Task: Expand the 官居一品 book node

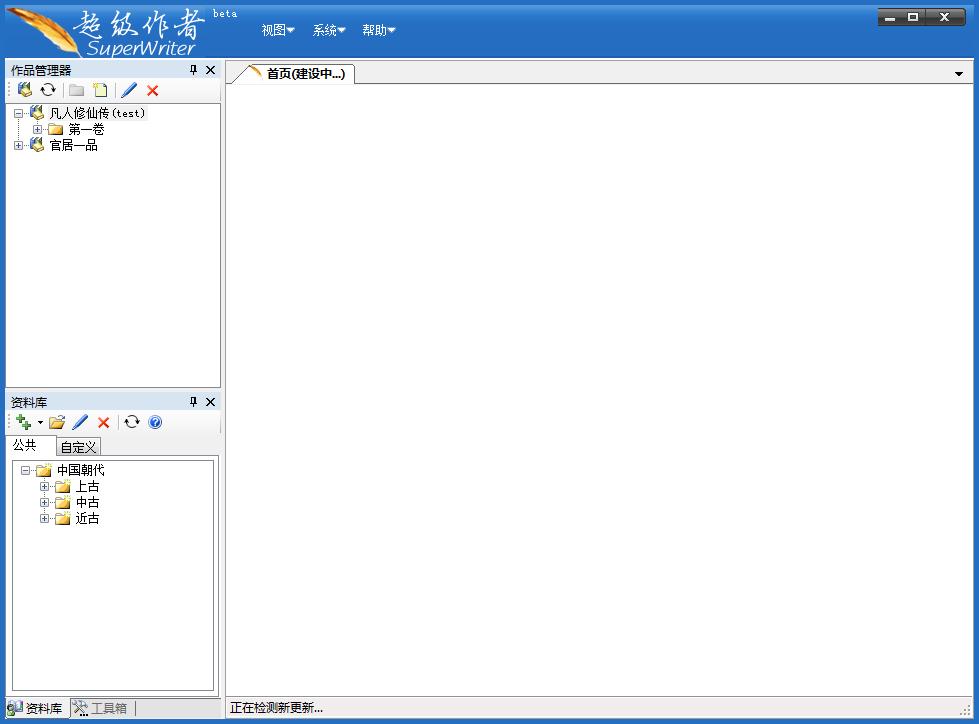Action: coord(19,145)
